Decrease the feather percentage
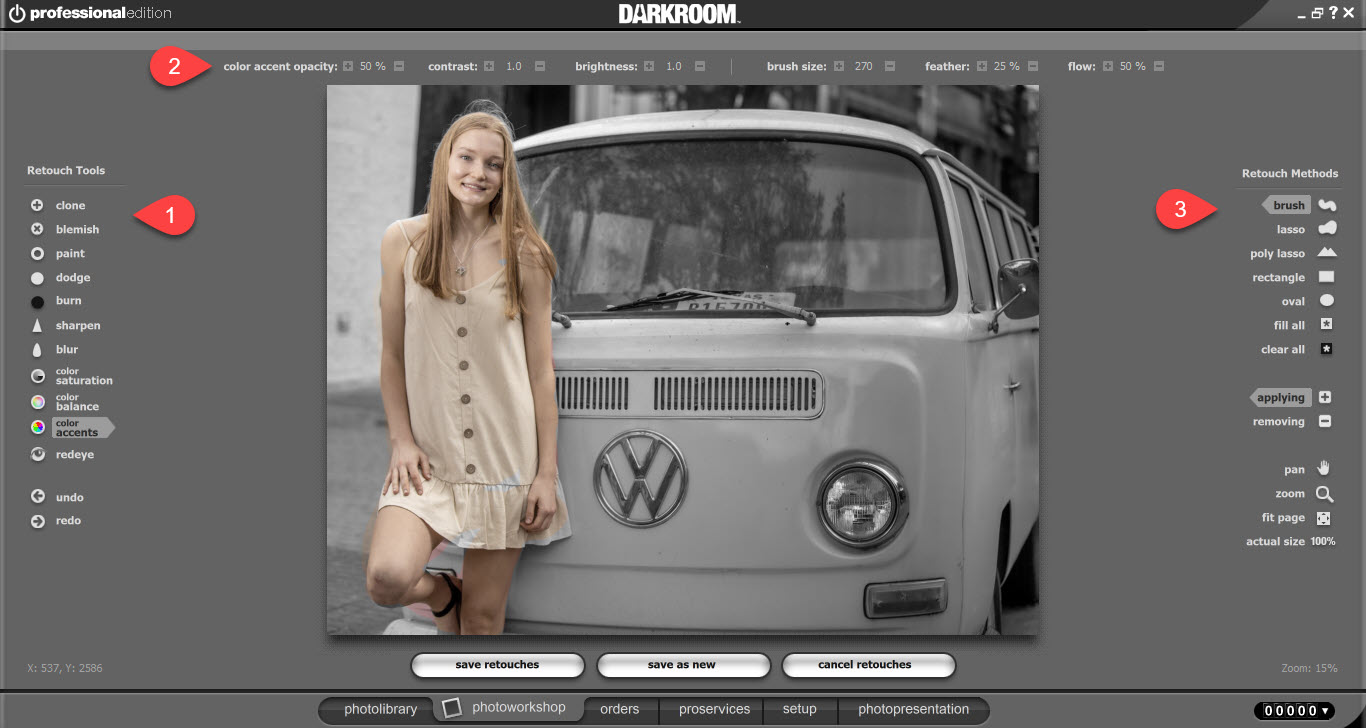1366x728 pixels. [1033, 66]
